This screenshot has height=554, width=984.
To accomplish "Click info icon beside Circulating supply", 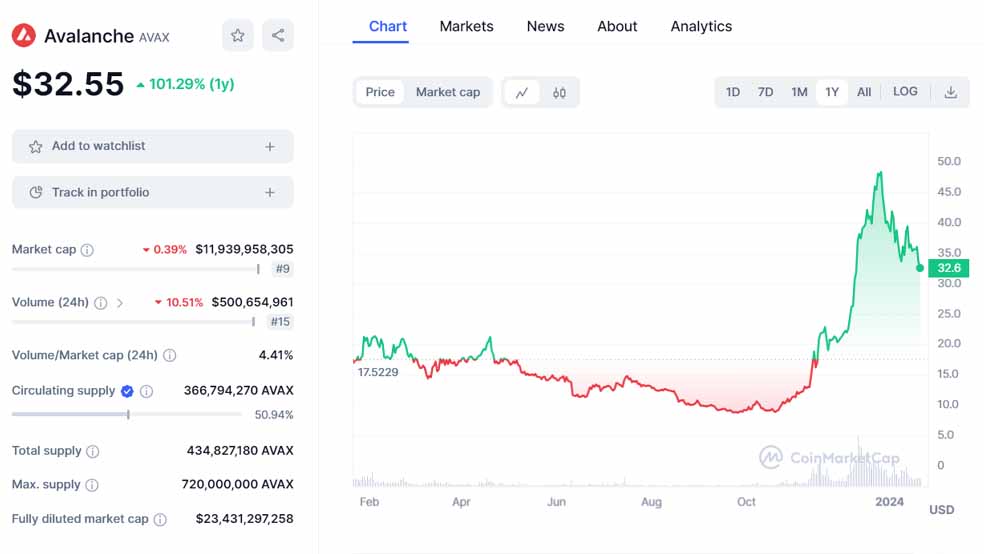I will [146, 391].
